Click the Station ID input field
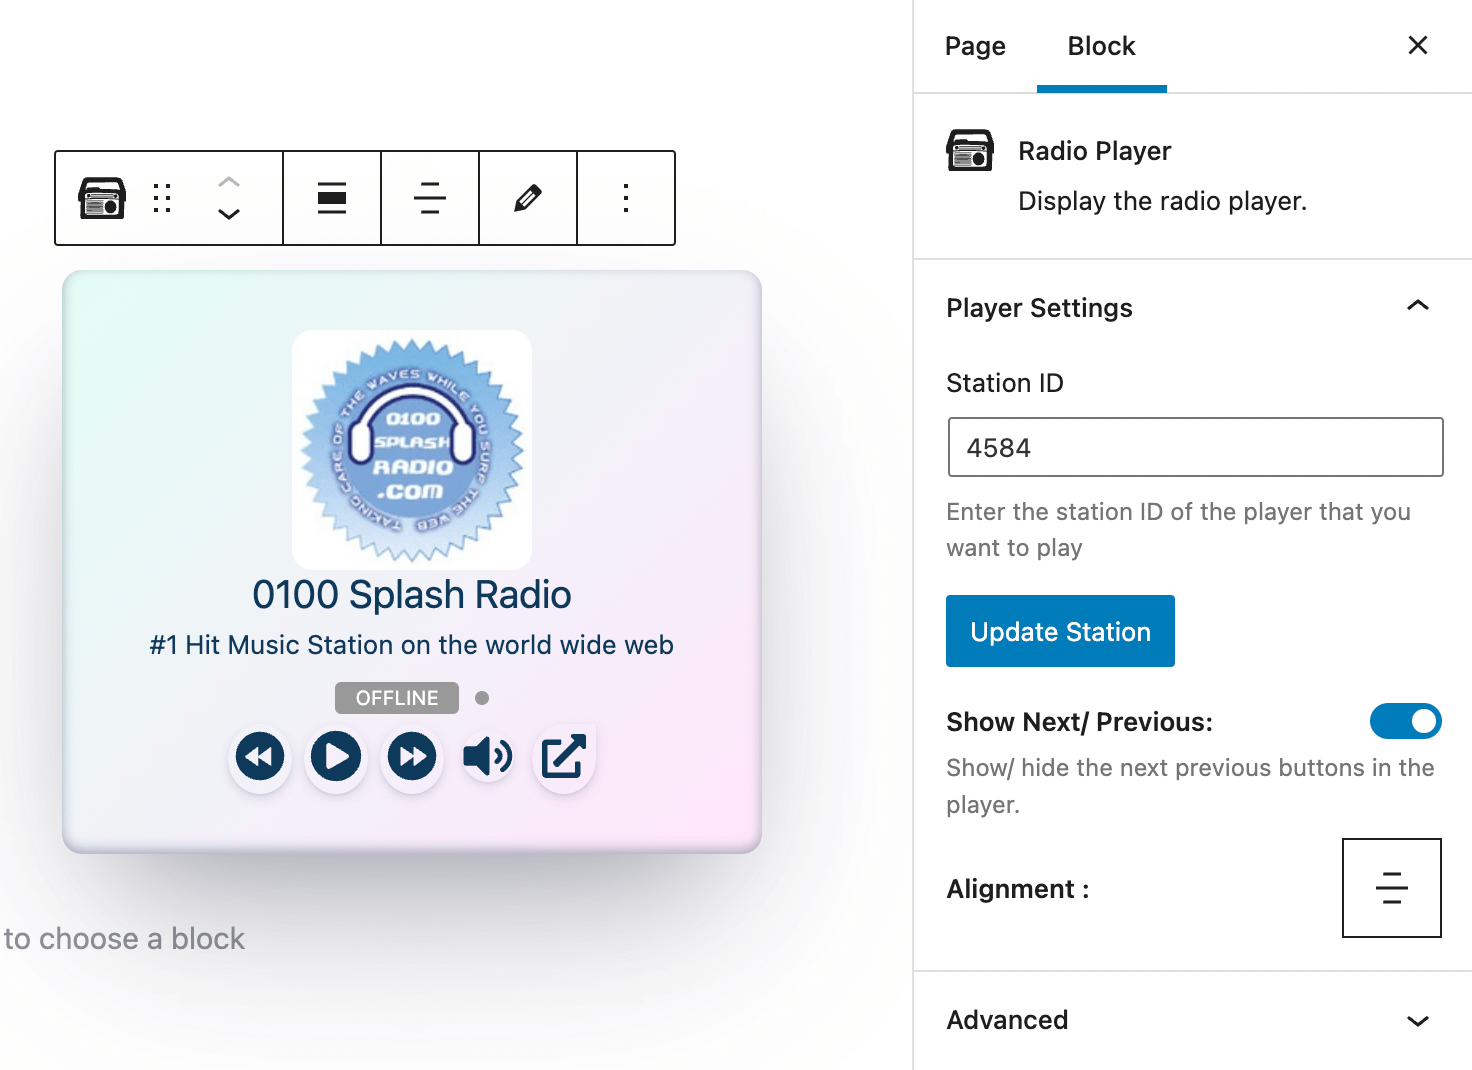Viewport: 1472px width, 1070px height. coord(1195,447)
